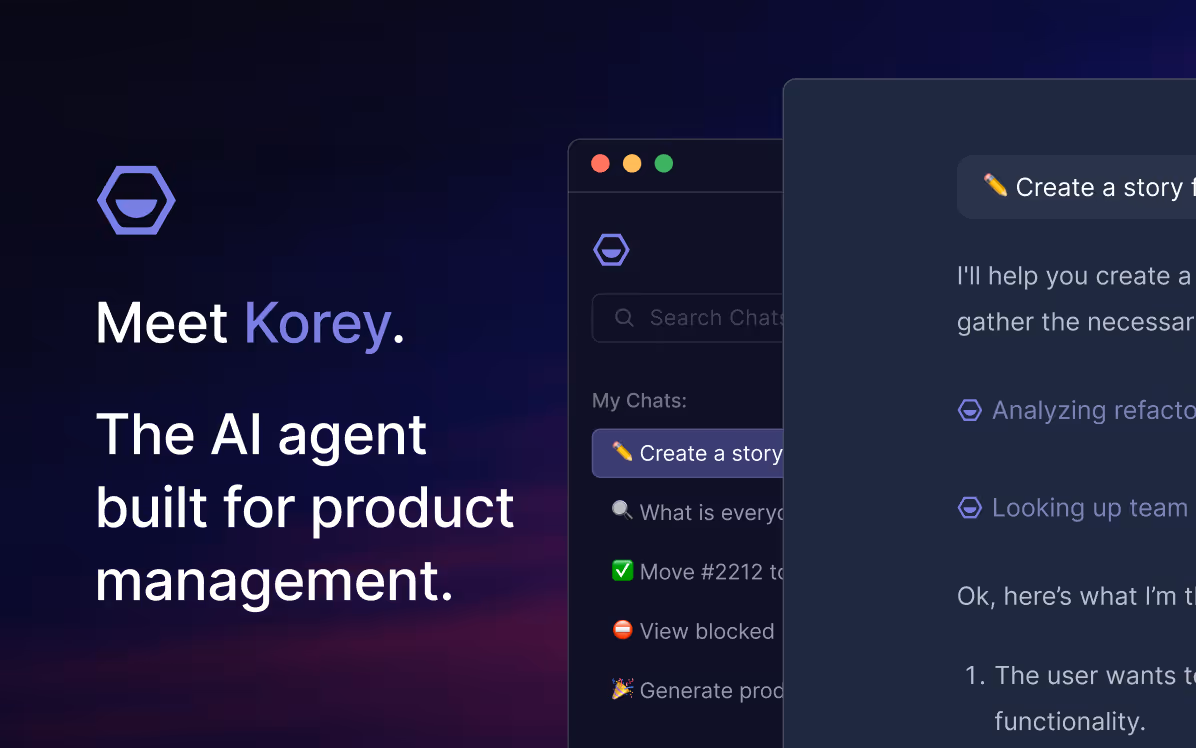
Task: Click the red close window button
Action: click(x=600, y=163)
